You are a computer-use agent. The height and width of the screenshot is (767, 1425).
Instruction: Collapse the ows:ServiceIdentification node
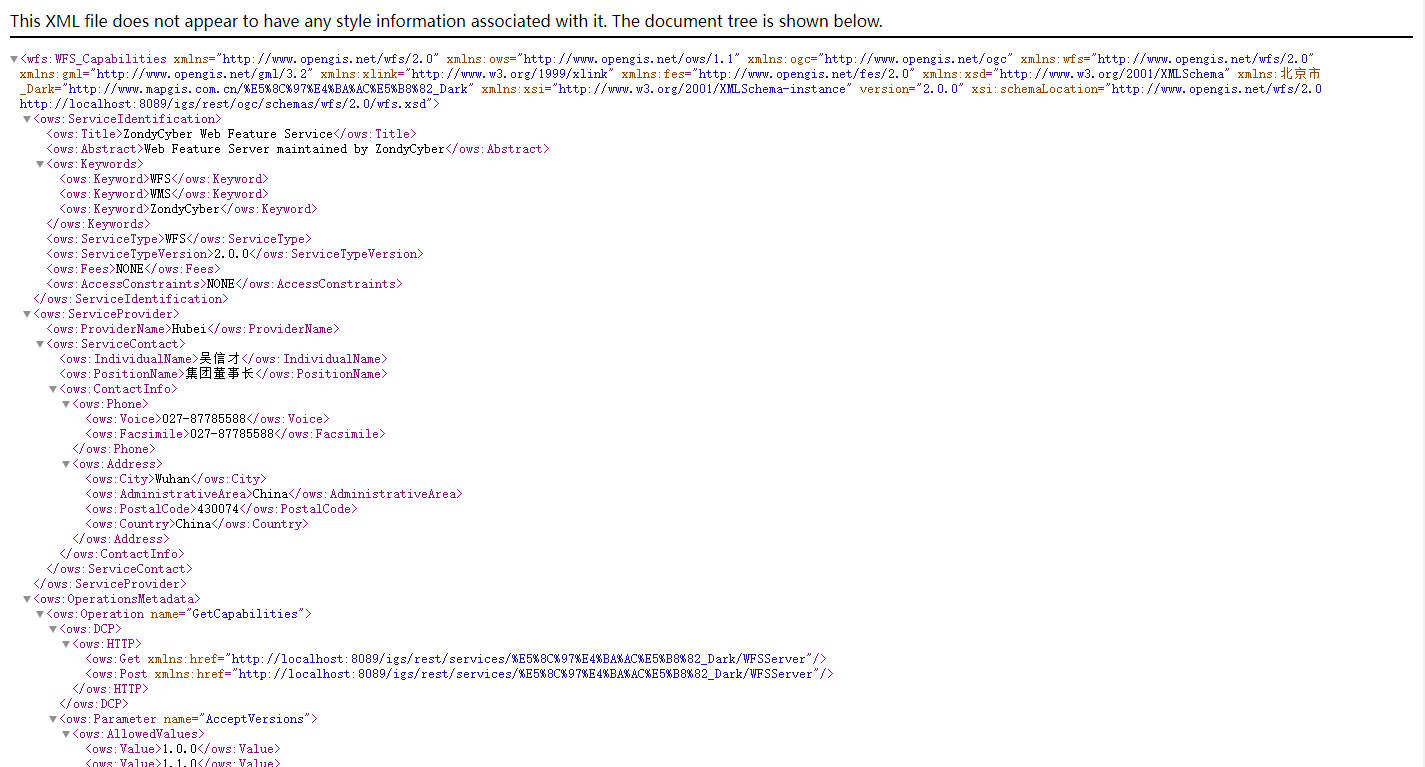[27, 119]
